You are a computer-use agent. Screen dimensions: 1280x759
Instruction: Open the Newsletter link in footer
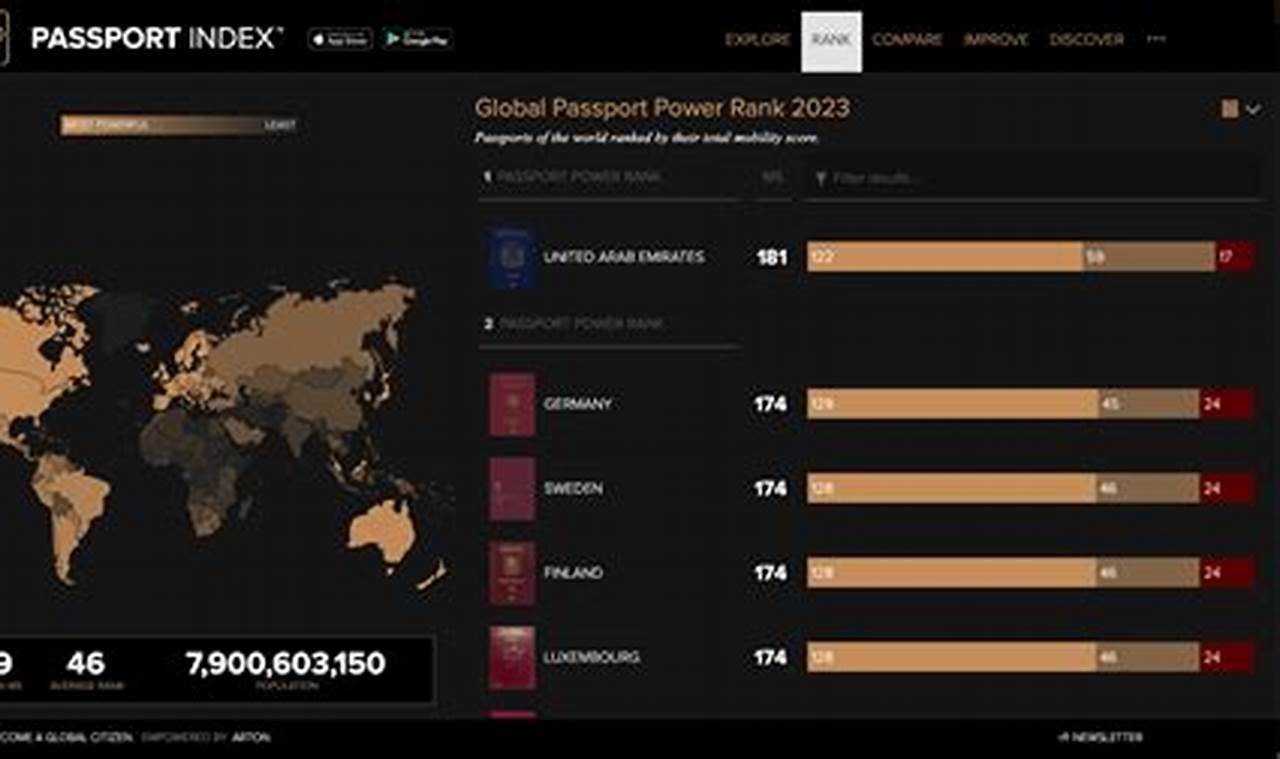[1098, 738]
